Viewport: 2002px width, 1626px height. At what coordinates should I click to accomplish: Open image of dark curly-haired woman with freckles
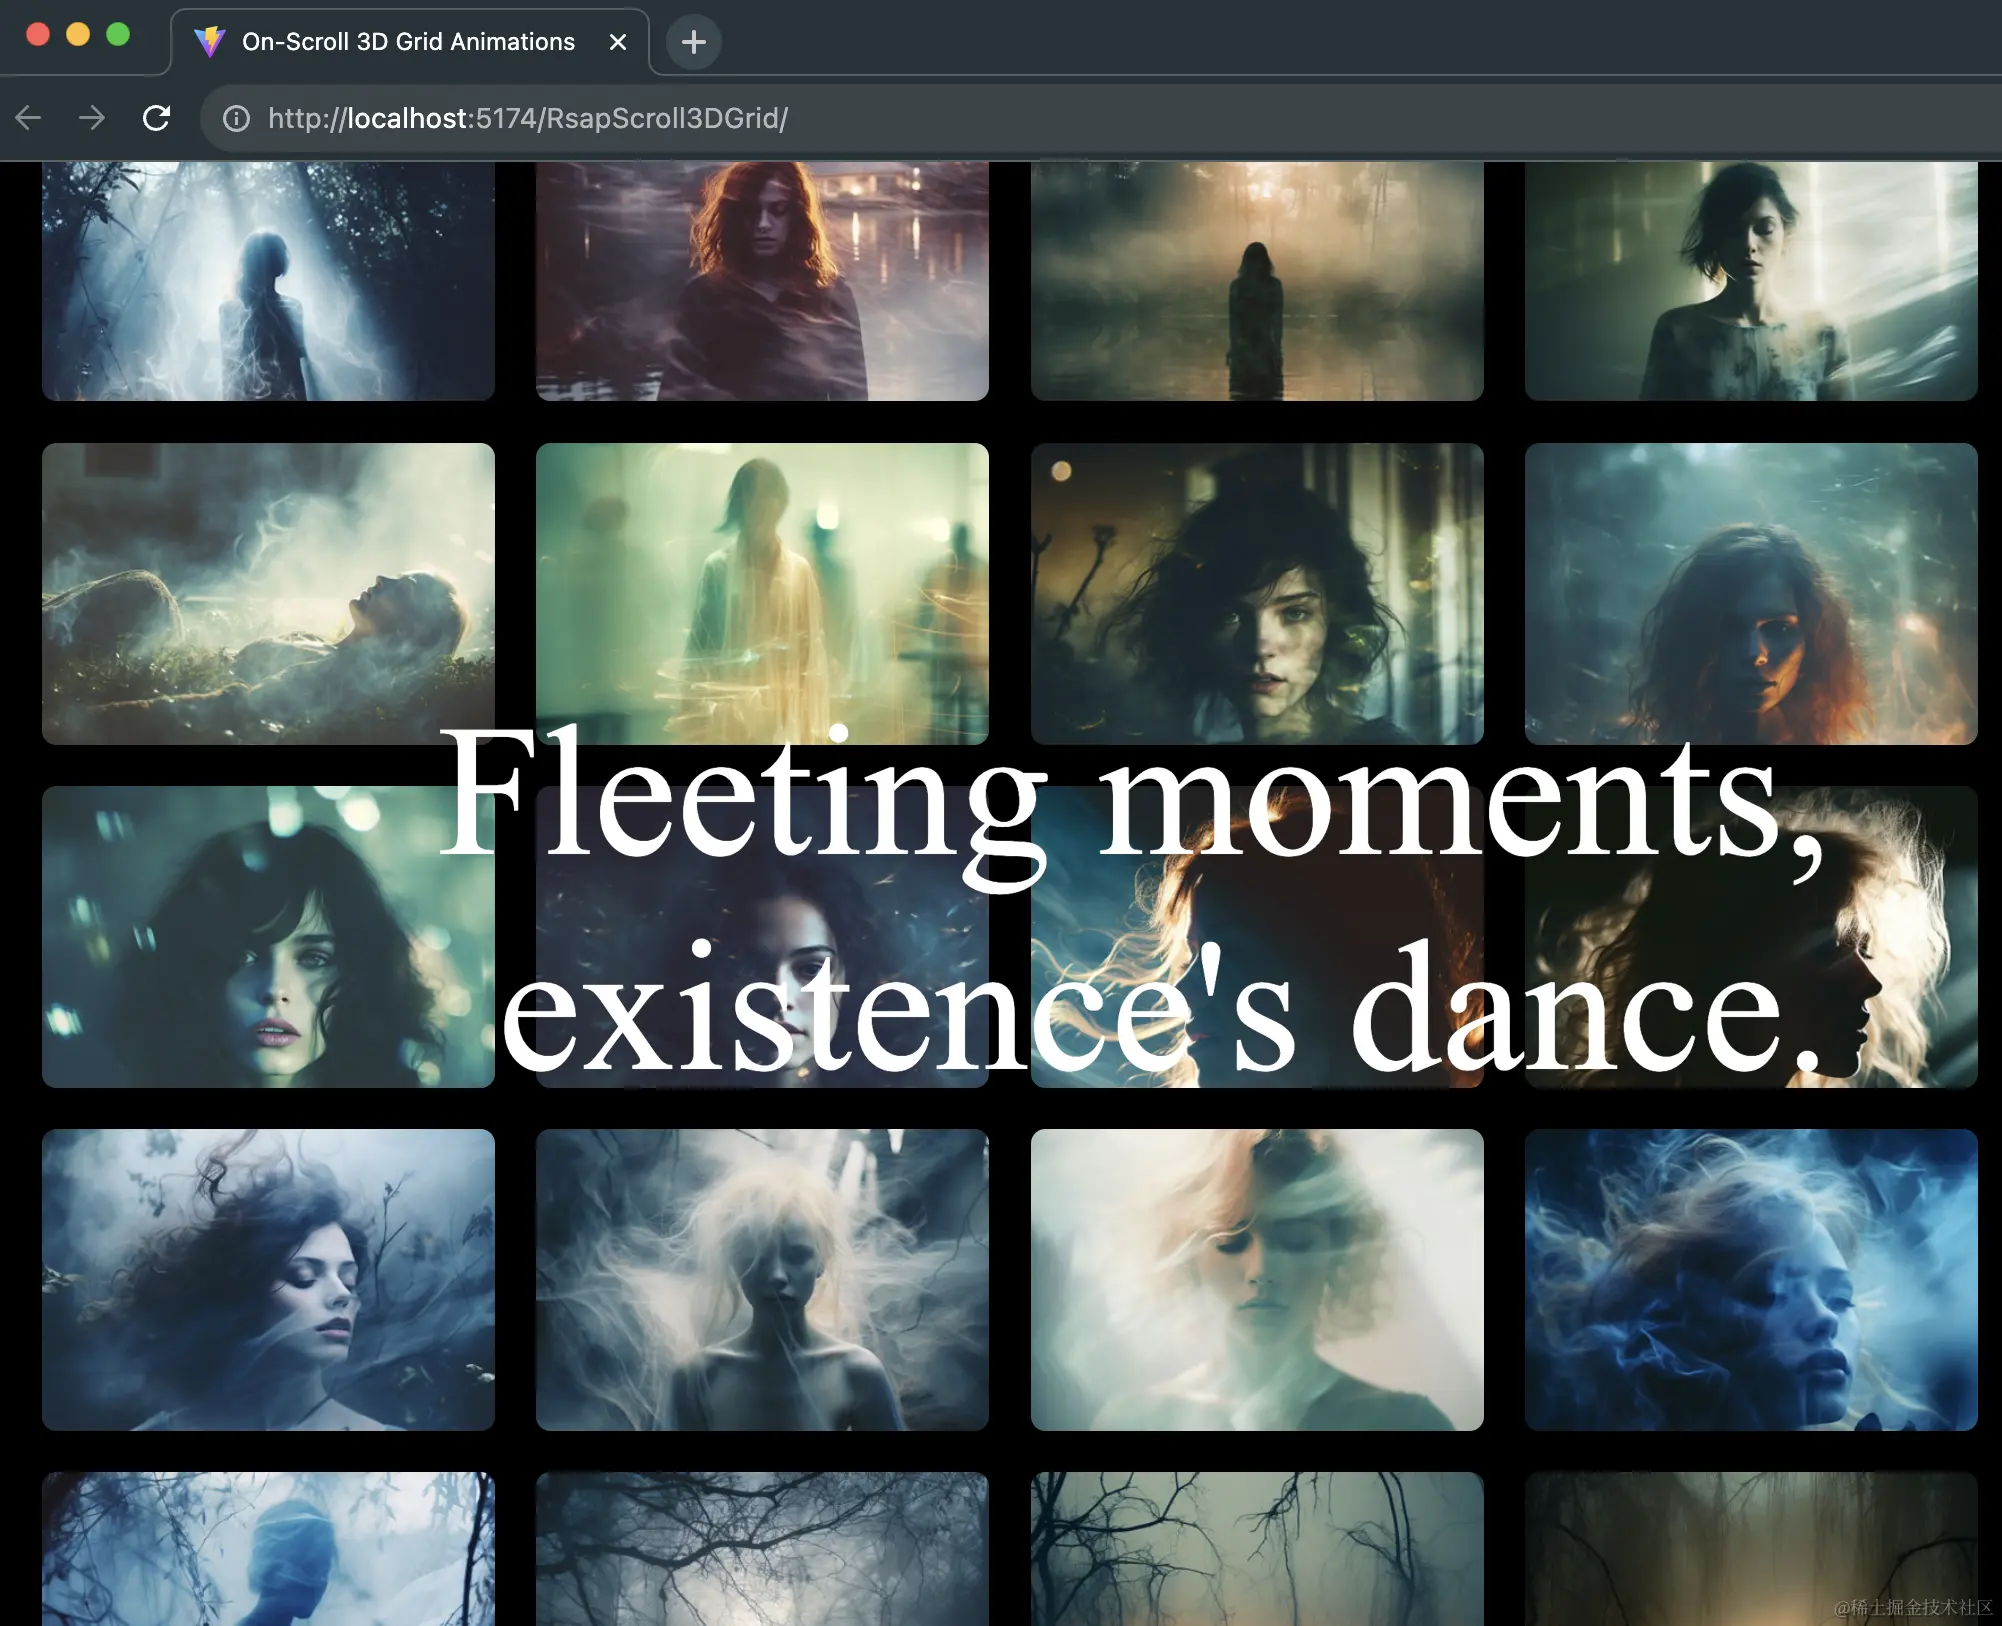(x=1257, y=594)
